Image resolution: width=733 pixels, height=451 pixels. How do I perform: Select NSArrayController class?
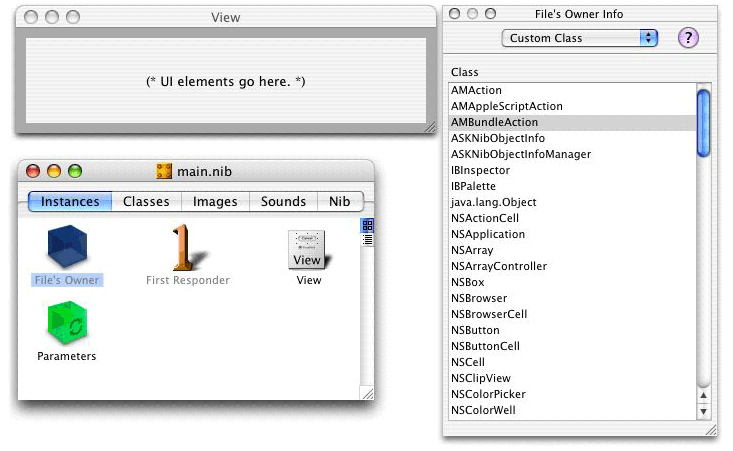(572, 266)
